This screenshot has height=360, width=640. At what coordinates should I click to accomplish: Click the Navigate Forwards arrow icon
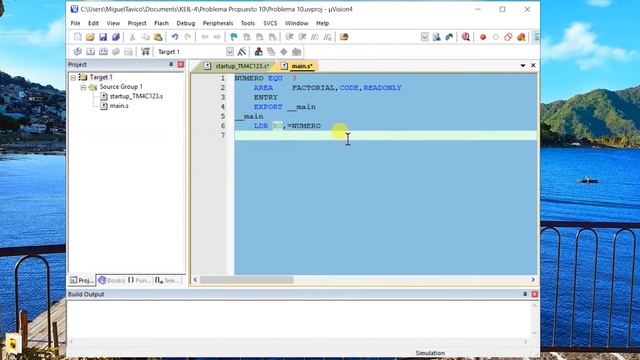(217, 37)
